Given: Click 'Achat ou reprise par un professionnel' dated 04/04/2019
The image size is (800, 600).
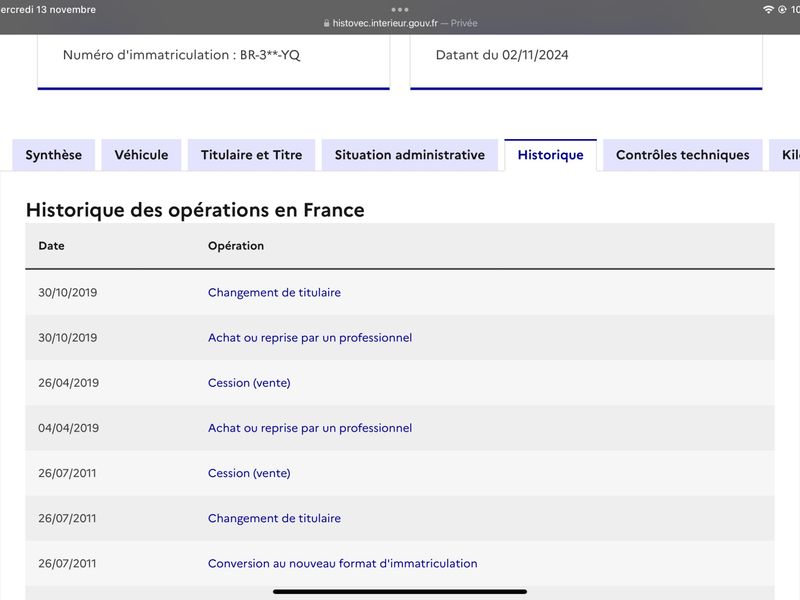Looking at the screenshot, I should pyautogui.click(x=310, y=428).
